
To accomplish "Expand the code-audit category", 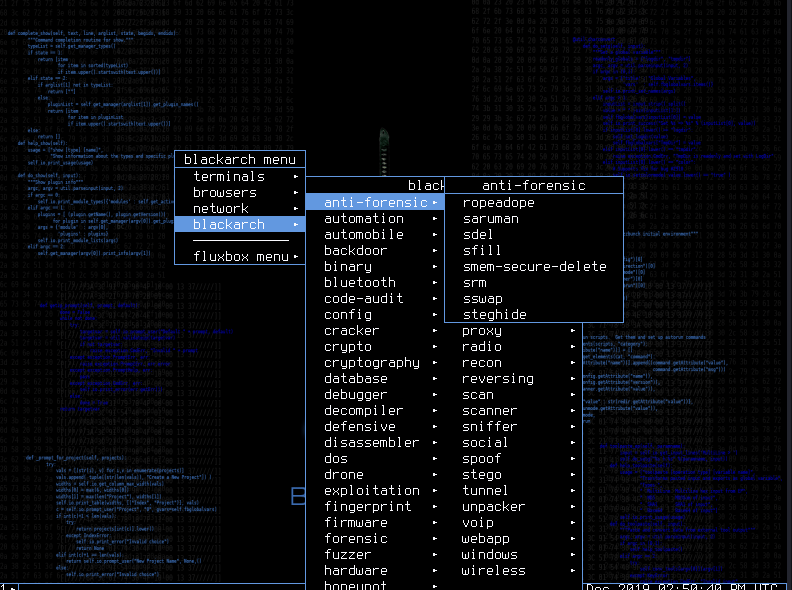I will pyautogui.click(x=375, y=299).
